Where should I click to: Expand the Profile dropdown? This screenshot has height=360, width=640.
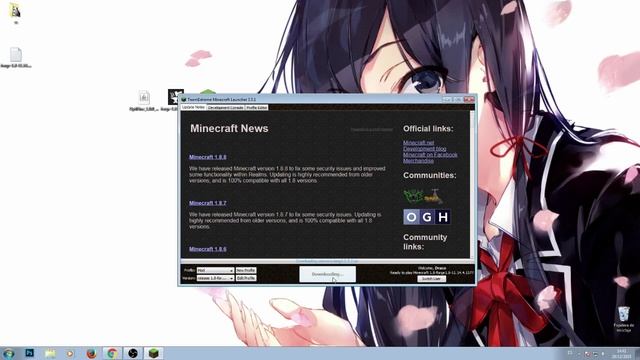216,271
